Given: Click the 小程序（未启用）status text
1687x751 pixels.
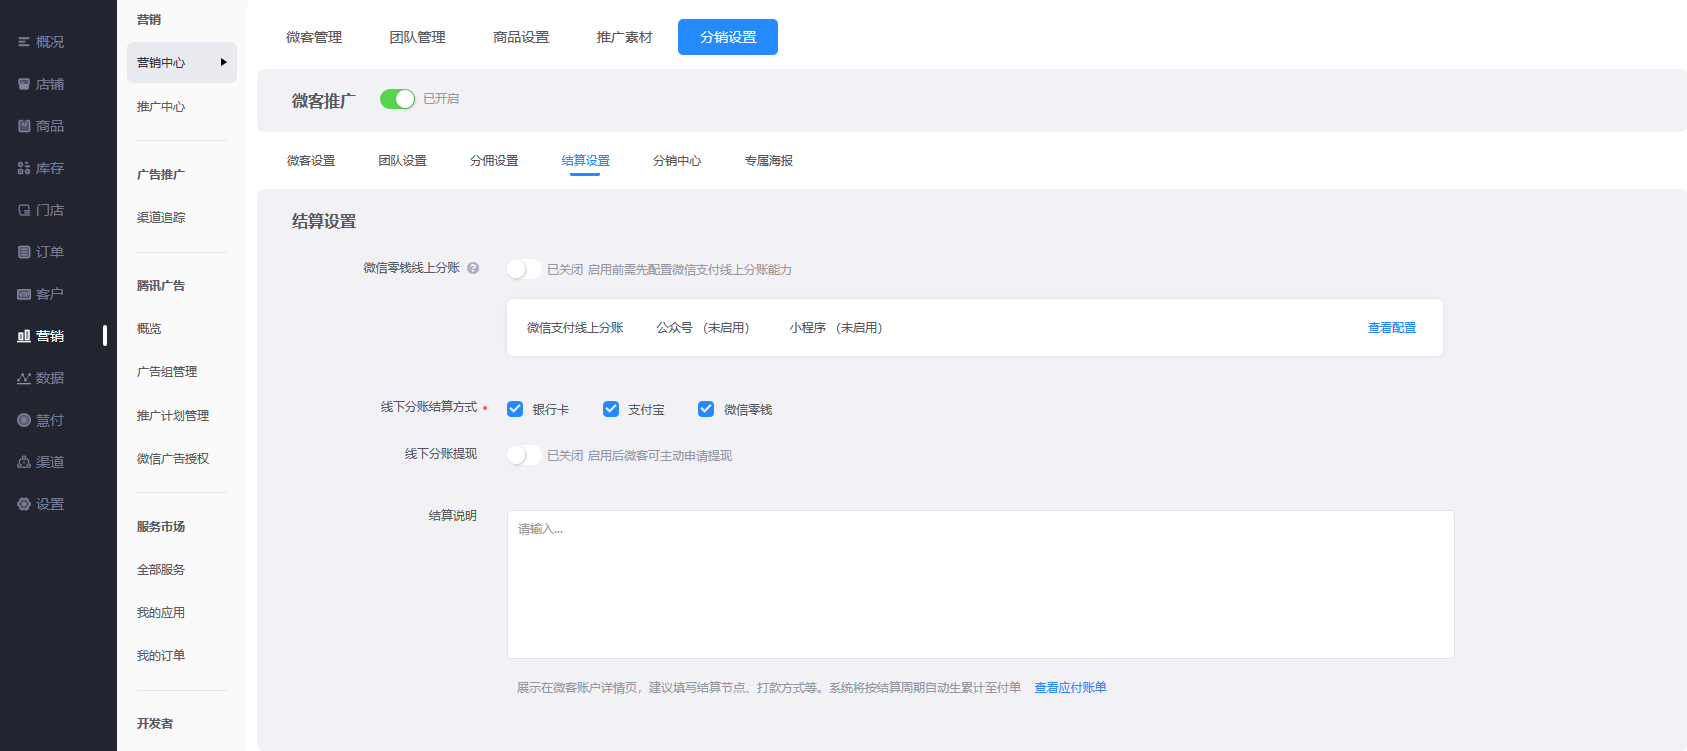Looking at the screenshot, I should pyautogui.click(x=836, y=328).
